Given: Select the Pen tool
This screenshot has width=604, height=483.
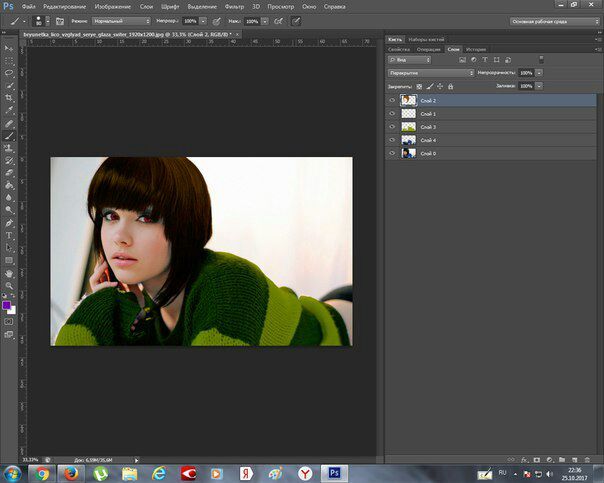Looking at the screenshot, I should tap(8, 223).
